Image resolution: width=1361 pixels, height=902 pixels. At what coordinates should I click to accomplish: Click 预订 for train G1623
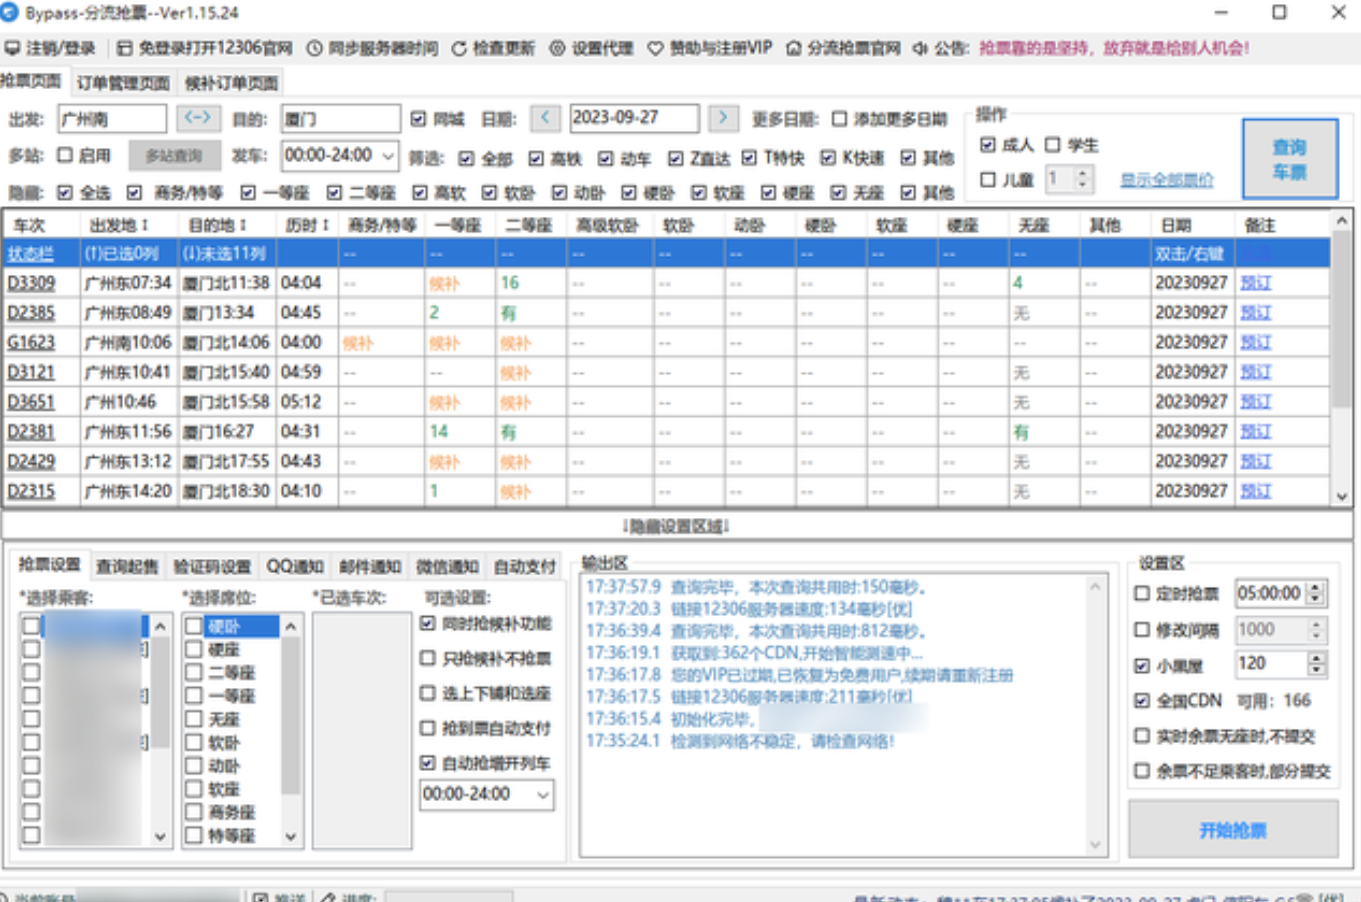coord(1255,343)
